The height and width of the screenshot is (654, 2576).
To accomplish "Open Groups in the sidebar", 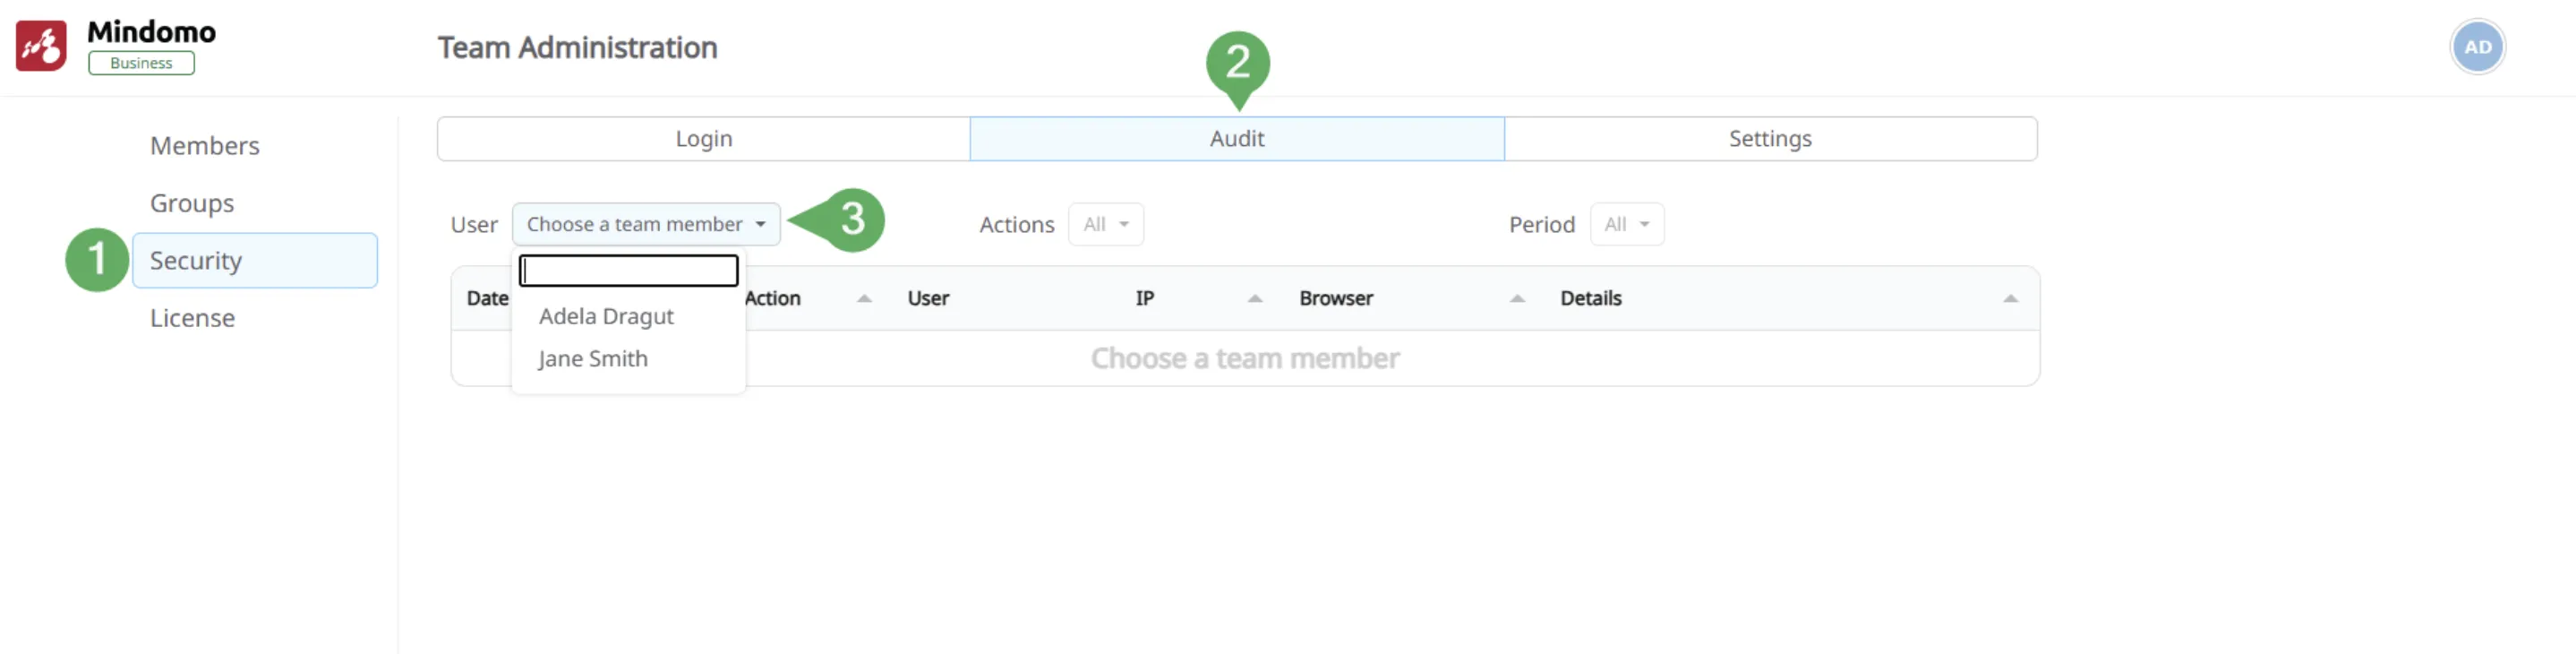I will (x=192, y=203).
